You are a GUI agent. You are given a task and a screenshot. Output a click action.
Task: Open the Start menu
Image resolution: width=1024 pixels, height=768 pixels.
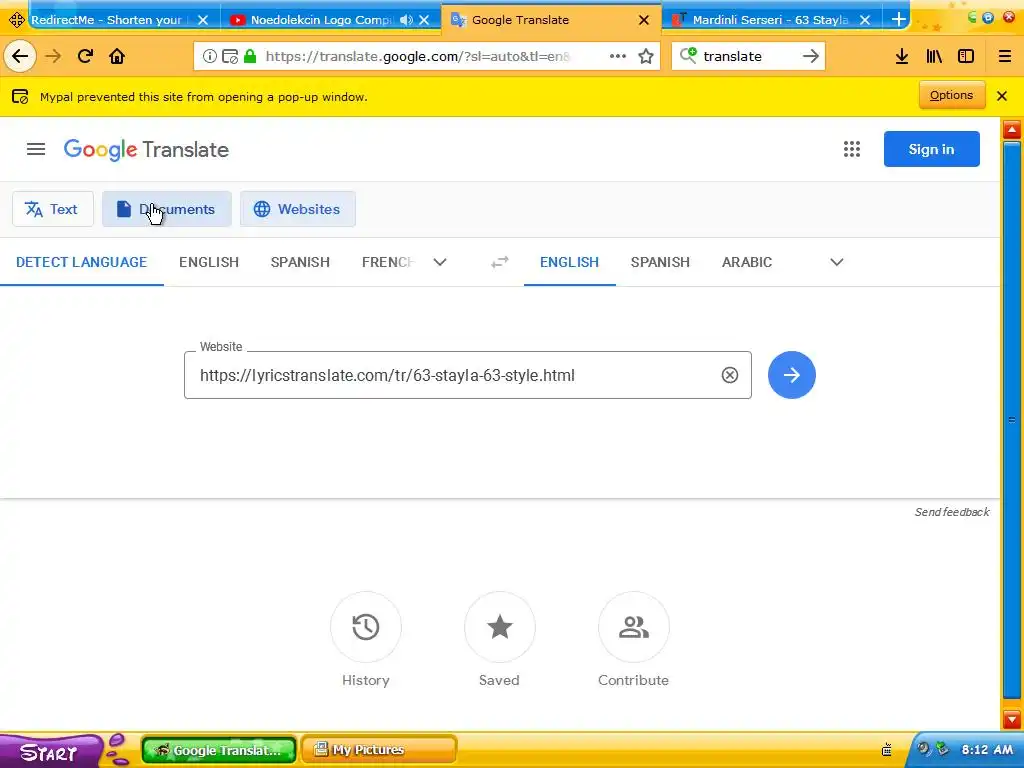[x=49, y=751]
